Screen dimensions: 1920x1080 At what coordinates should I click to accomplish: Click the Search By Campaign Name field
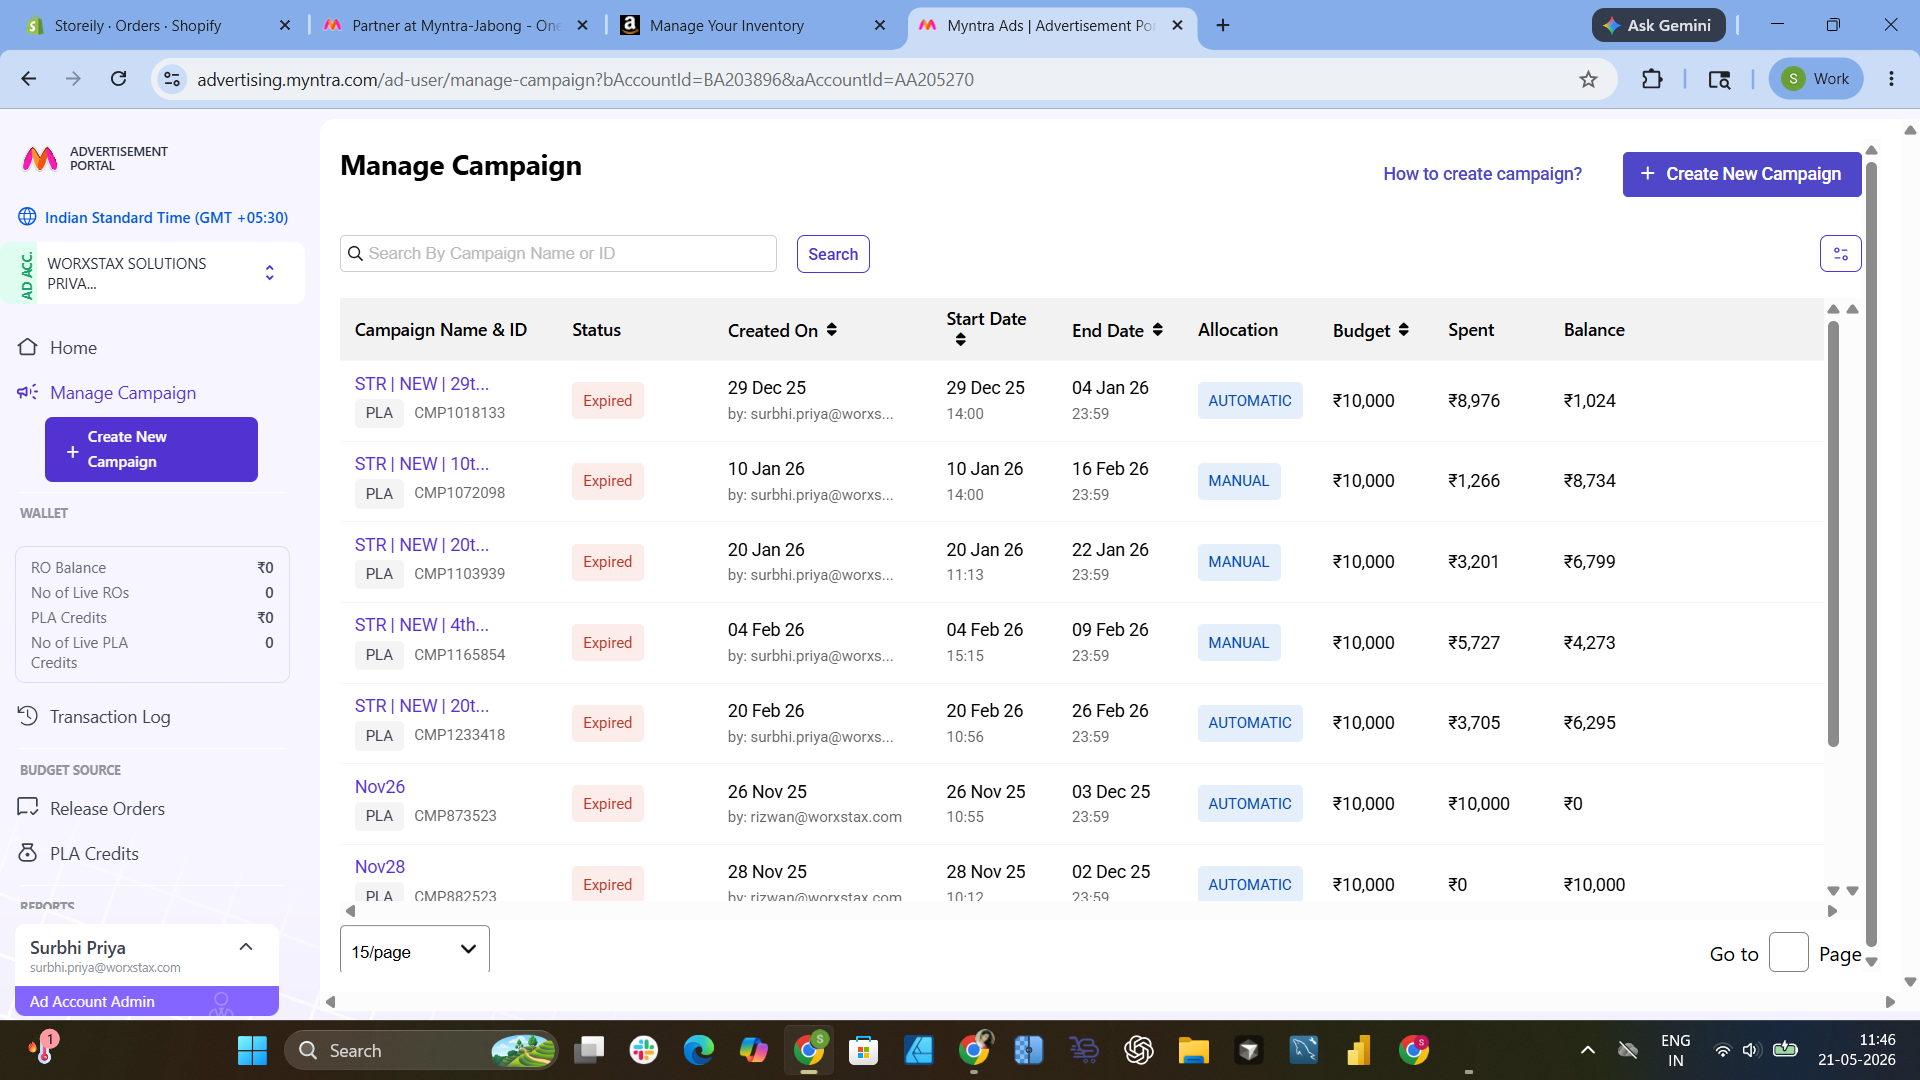(x=558, y=254)
